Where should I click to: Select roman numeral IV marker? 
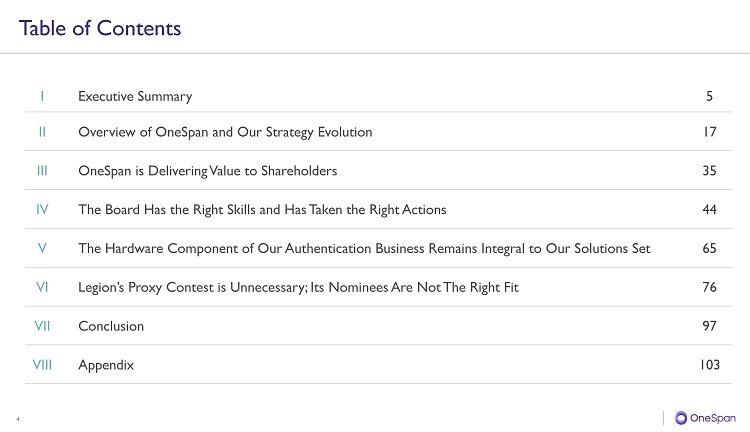pos(42,210)
